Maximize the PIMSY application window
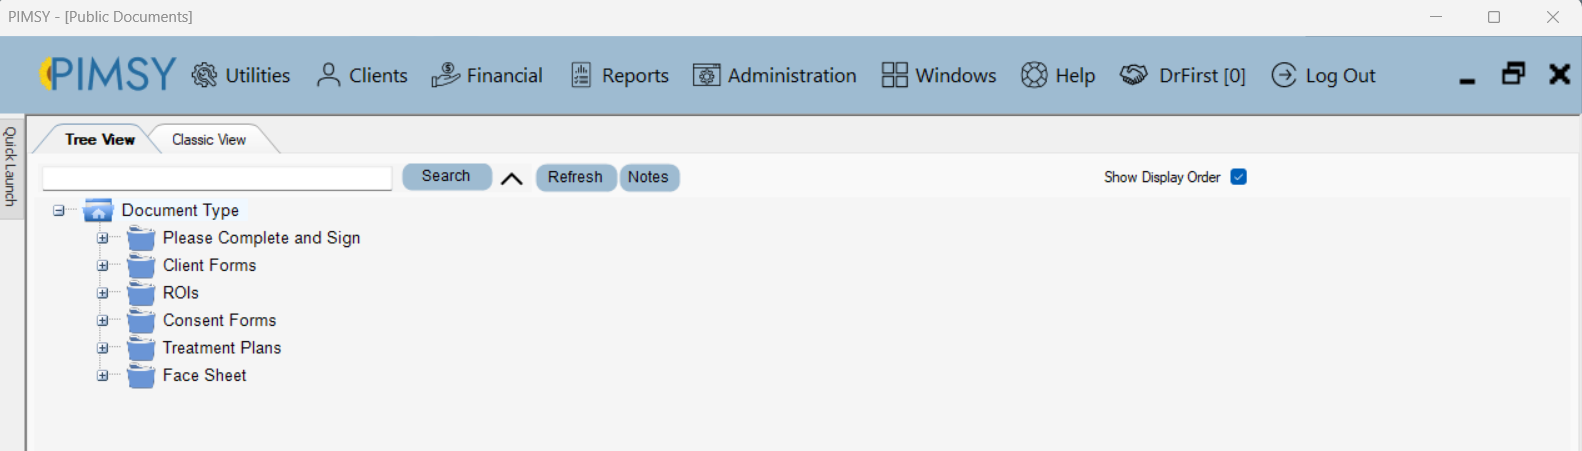The image size is (1582, 451). (1494, 17)
